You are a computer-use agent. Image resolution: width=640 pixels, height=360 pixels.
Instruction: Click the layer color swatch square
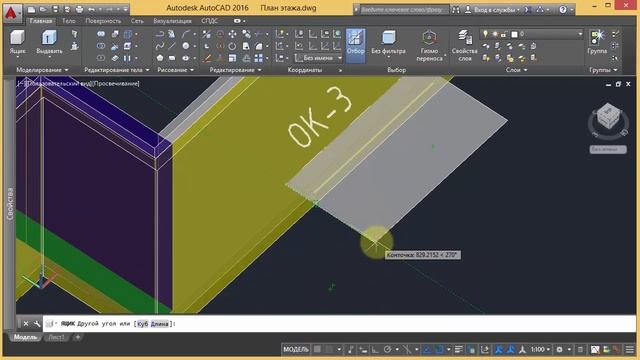click(x=514, y=34)
